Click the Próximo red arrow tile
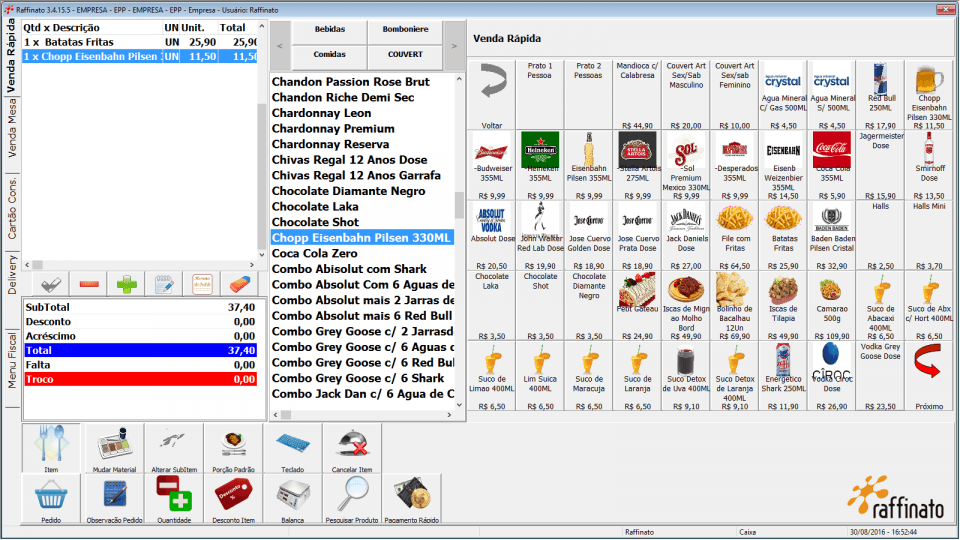This screenshot has height=540, width=960. point(929,376)
